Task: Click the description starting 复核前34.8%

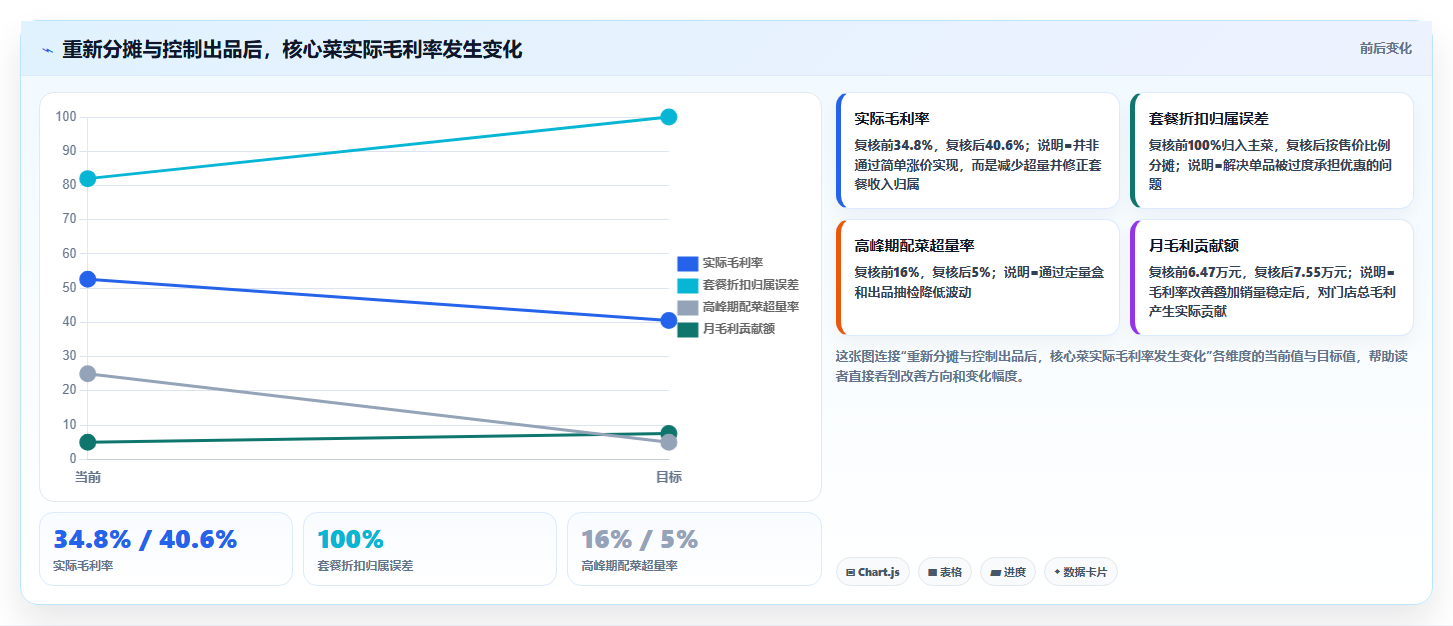Action: tap(978, 165)
